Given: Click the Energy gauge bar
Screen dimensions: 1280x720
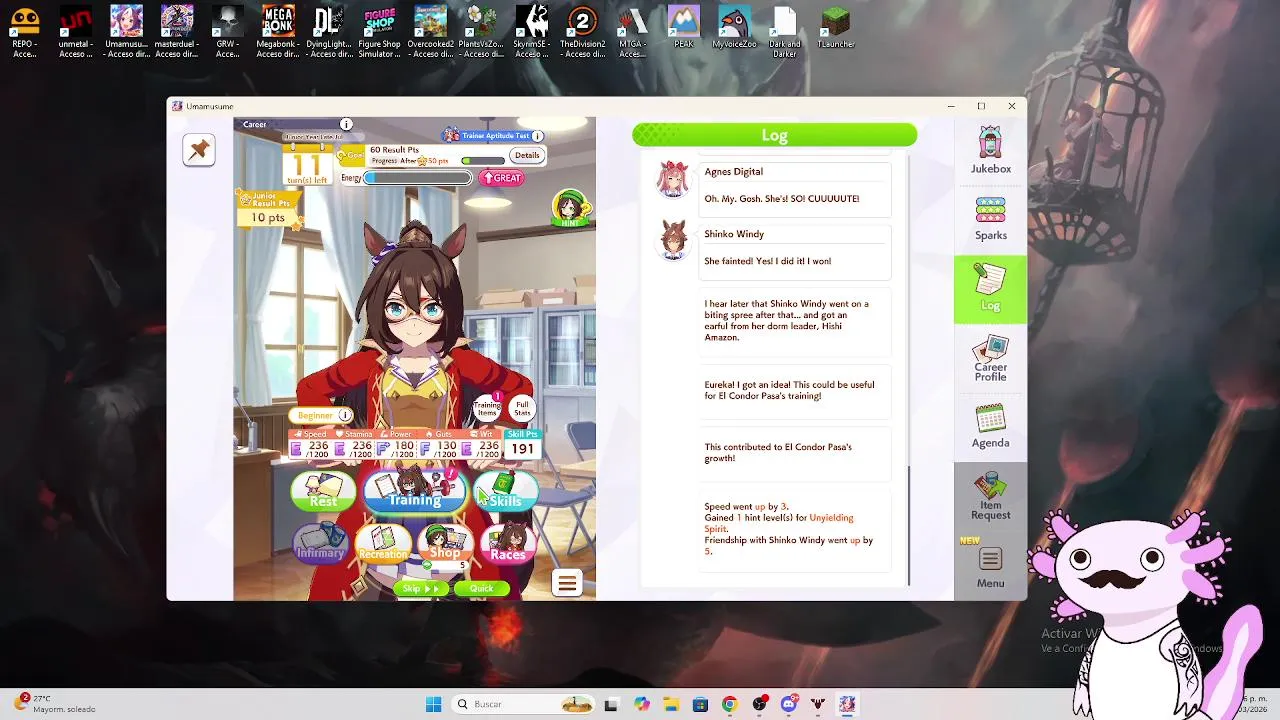Looking at the screenshot, I should coord(417,178).
